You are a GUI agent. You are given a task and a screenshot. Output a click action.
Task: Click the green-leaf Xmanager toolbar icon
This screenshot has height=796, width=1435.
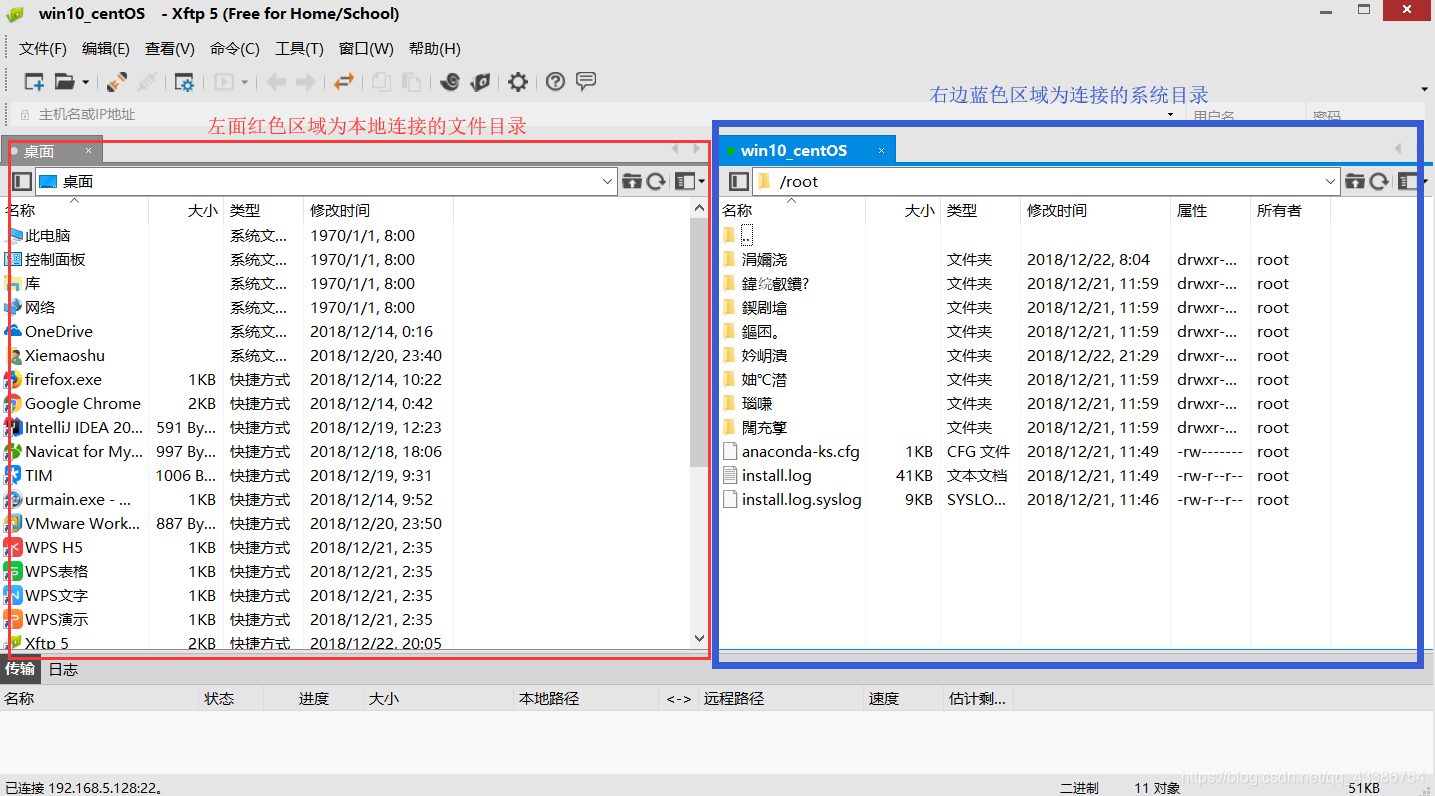click(x=481, y=82)
